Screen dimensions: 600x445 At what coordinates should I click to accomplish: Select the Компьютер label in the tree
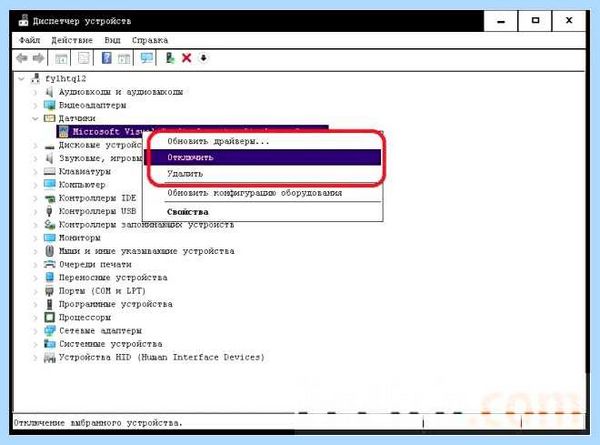coord(82,185)
